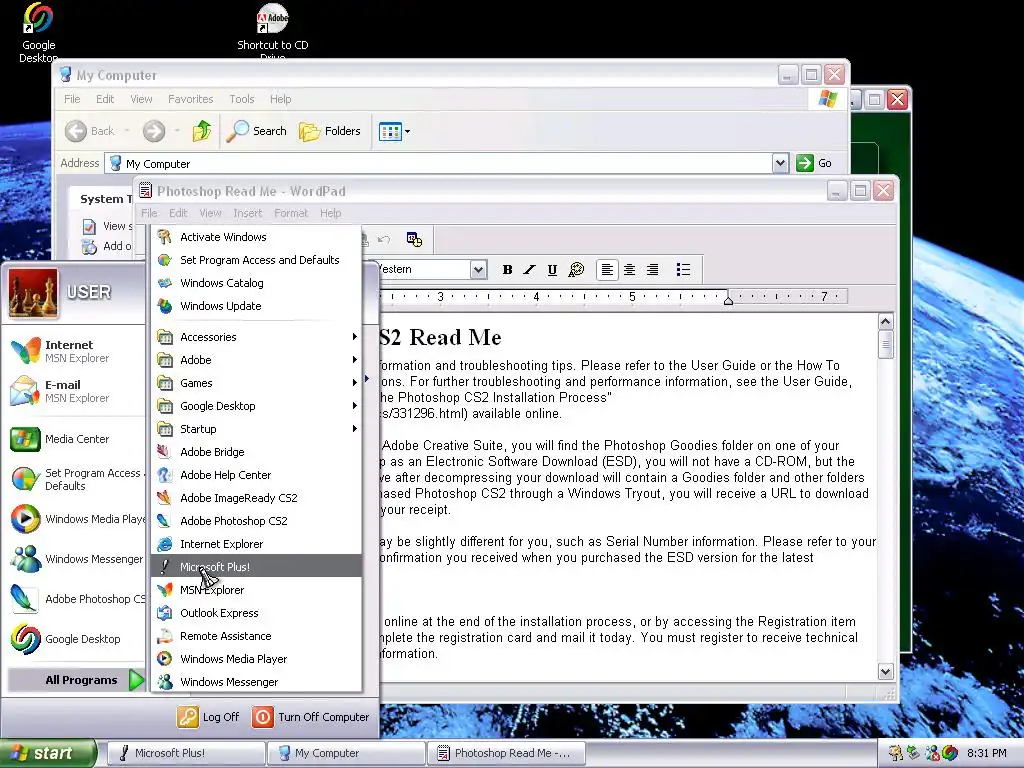Screen dimensions: 1024x768
Task: Open Set Program Access and Defaults entry
Action: 257,260
